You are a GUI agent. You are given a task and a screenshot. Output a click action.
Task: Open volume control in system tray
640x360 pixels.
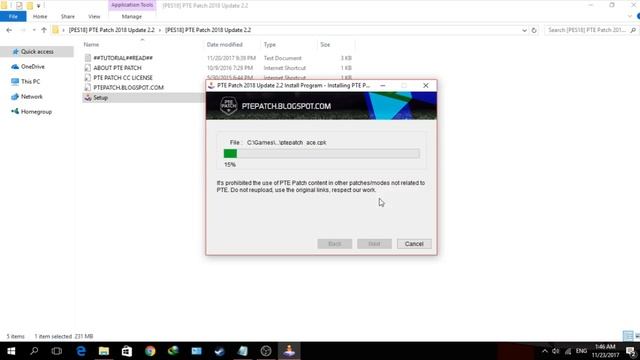point(556,351)
